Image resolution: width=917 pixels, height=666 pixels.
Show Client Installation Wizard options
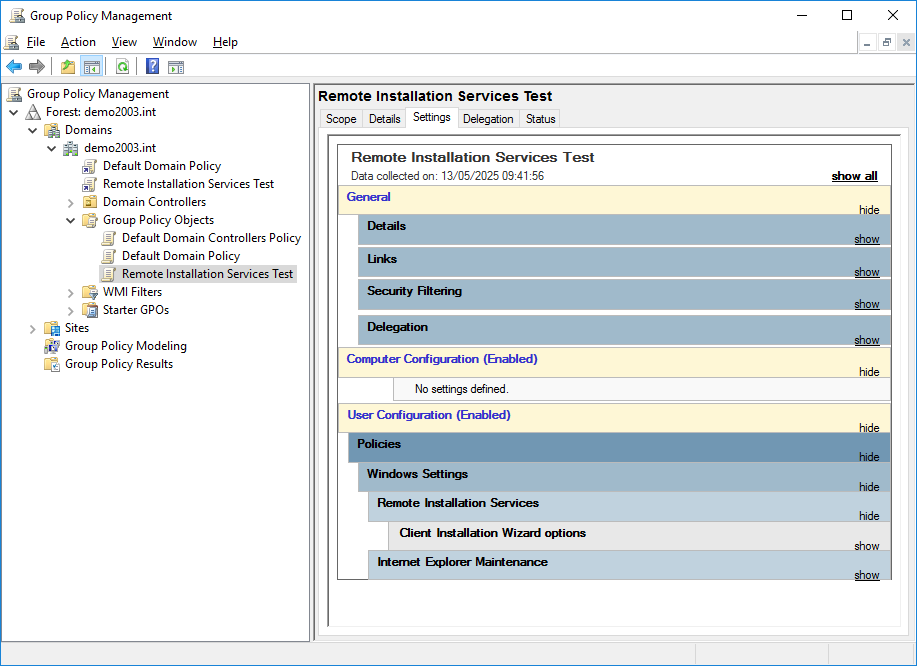pos(866,546)
